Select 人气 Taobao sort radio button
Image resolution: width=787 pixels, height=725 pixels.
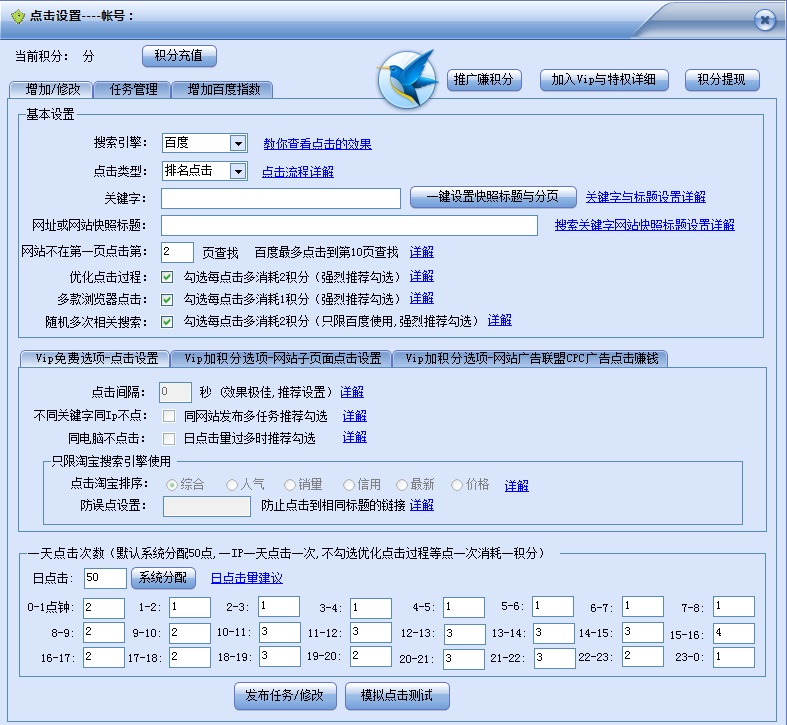231,485
